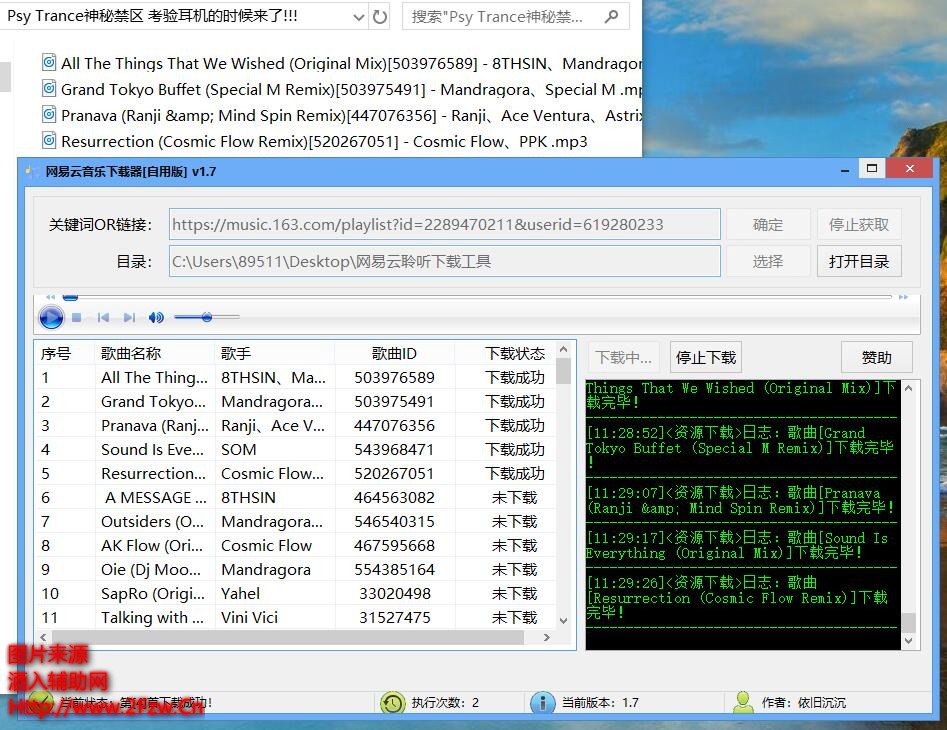Viewport: 947px width, 730px height.
Task: Click the rewind arrows beside seek bar
Action: (51, 297)
